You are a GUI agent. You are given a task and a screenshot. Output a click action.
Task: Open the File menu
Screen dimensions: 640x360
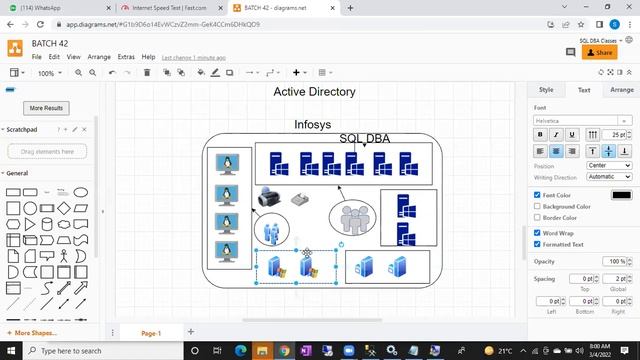pos(37,57)
